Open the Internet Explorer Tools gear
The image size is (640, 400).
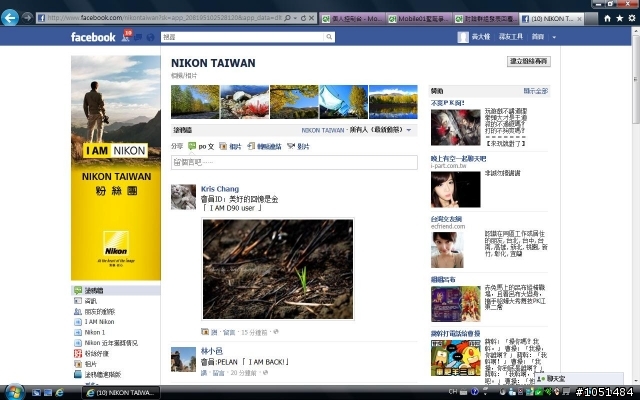632,18
